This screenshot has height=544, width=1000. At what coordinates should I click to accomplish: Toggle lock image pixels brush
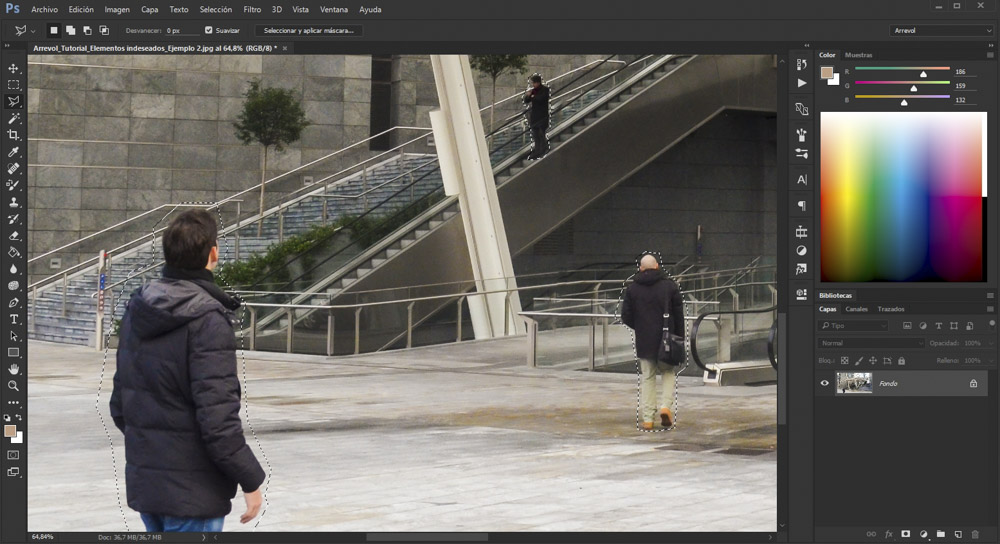click(859, 360)
